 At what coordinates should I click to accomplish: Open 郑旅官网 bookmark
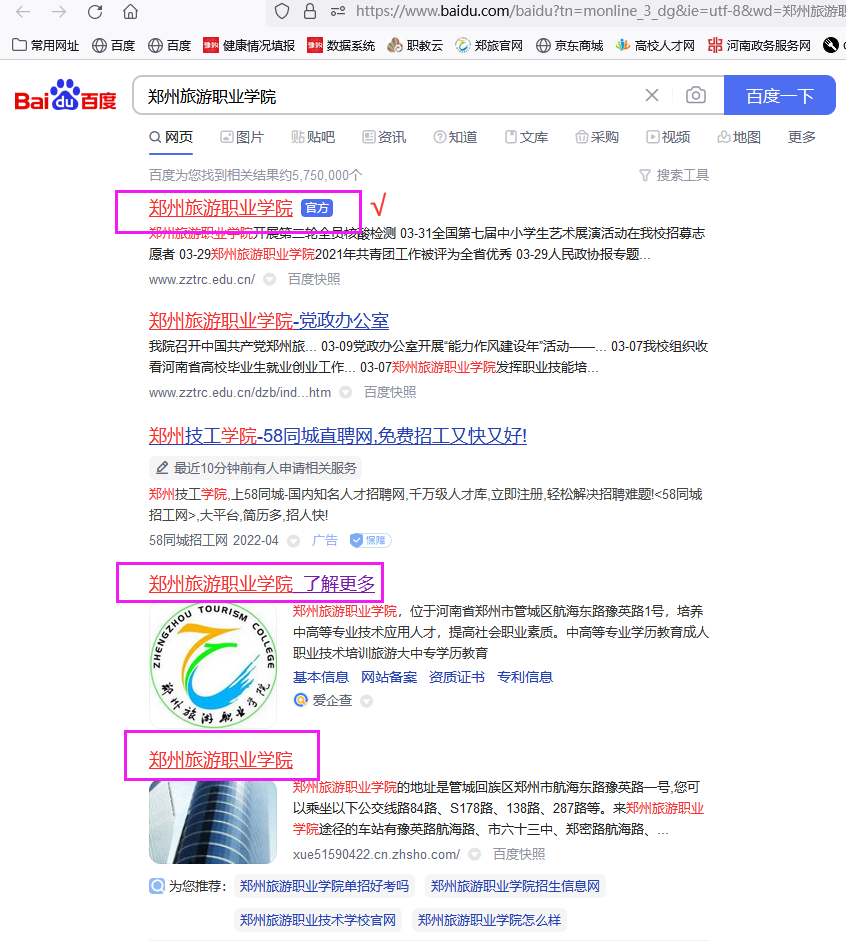click(489, 45)
